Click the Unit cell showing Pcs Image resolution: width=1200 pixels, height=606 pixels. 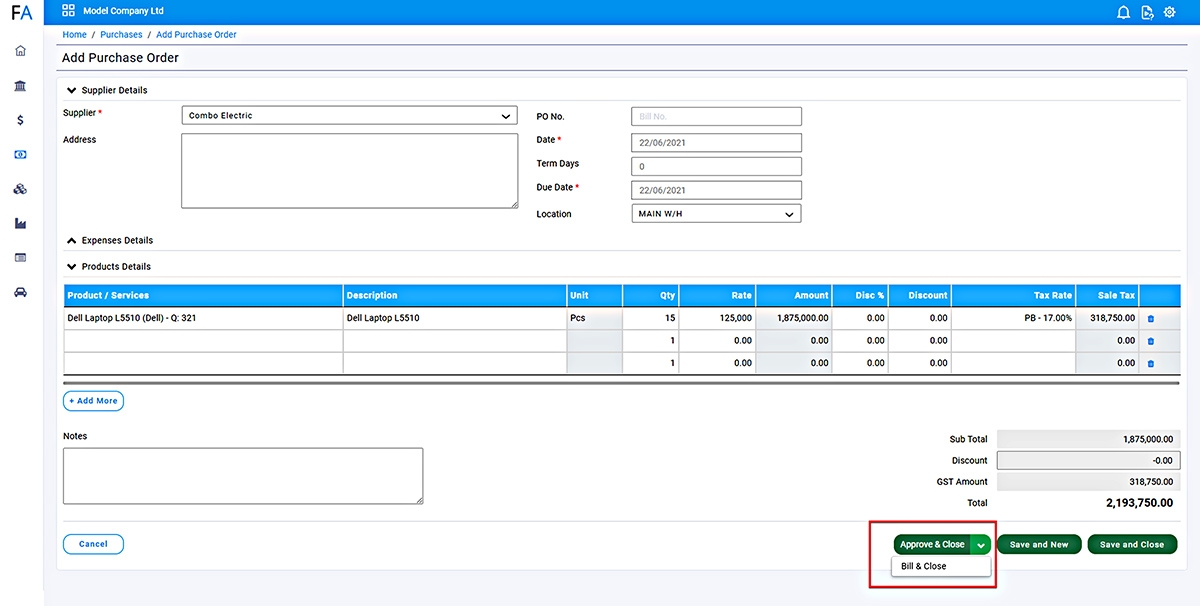(594, 318)
